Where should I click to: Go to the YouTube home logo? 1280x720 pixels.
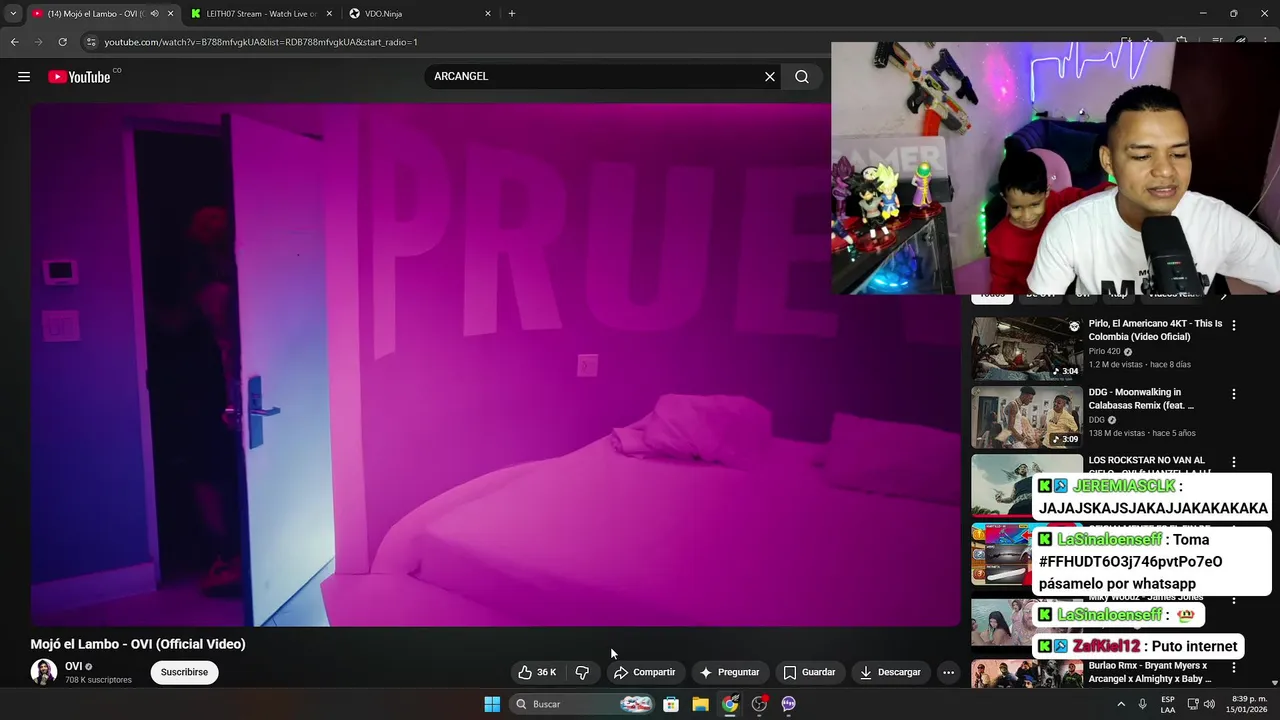point(79,77)
